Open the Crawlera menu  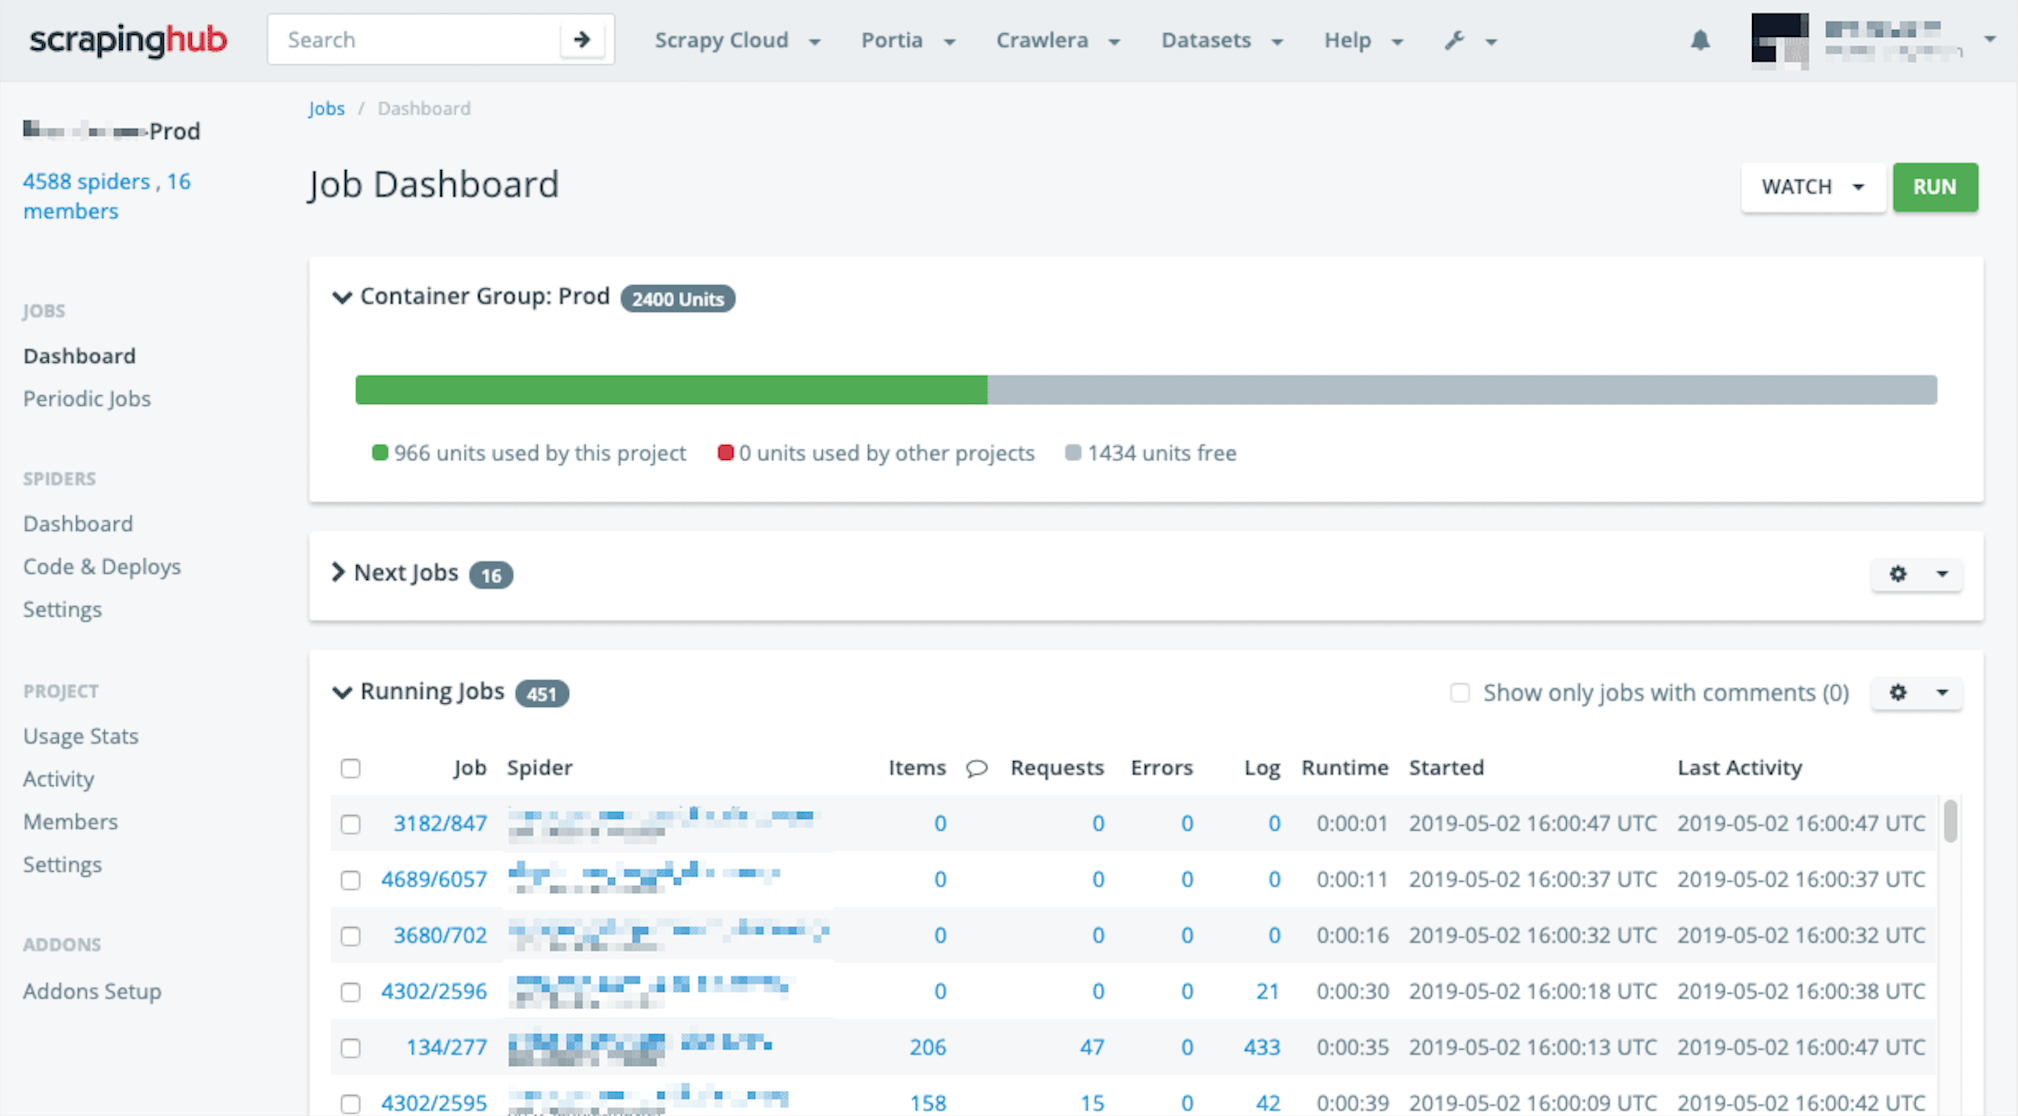coord(1058,40)
